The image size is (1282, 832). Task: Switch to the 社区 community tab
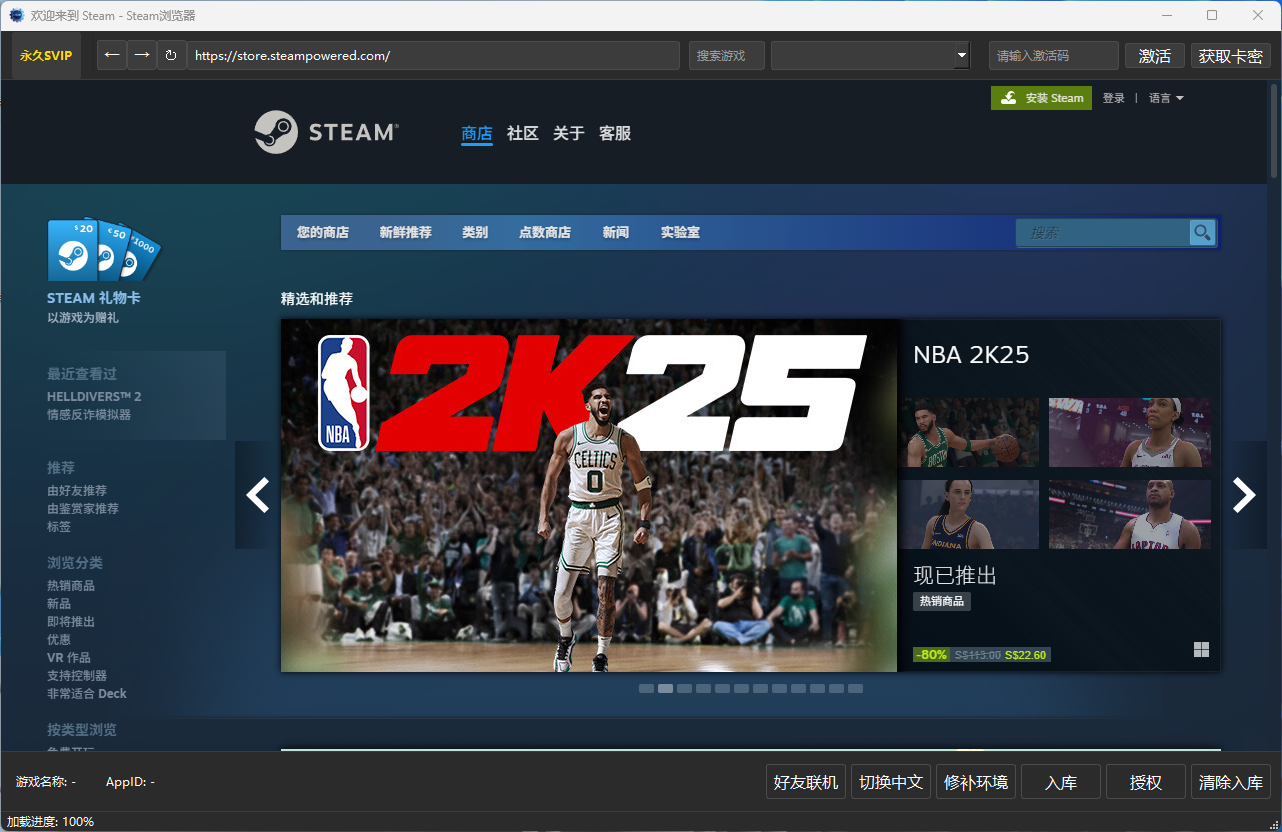click(x=522, y=134)
